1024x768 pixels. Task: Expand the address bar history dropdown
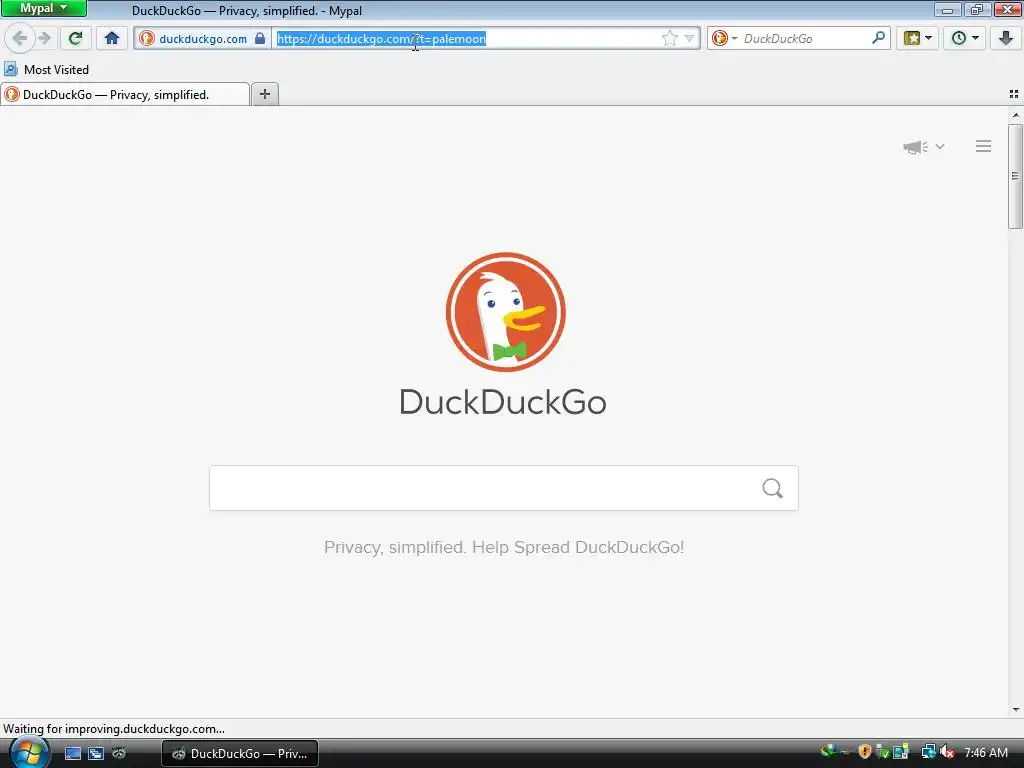pos(689,39)
